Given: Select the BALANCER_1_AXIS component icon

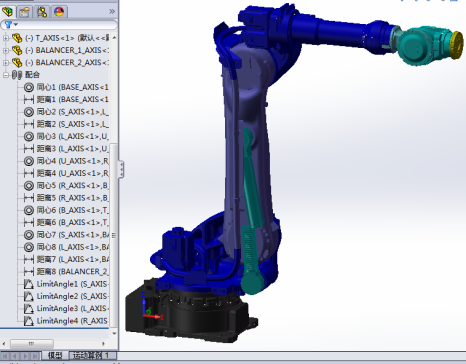Looking at the screenshot, I should point(17,51).
